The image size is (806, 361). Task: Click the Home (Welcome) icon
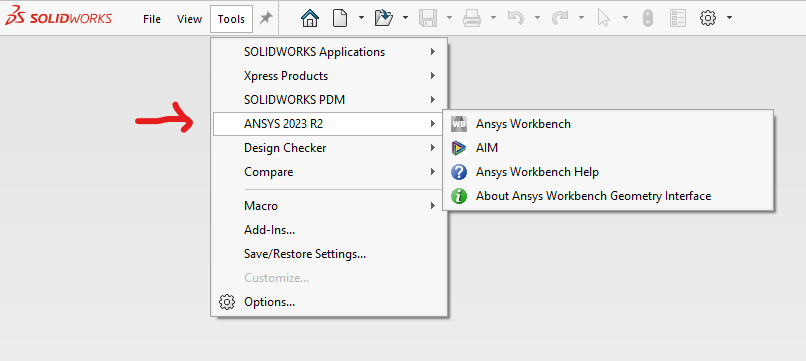pyautogui.click(x=309, y=19)
